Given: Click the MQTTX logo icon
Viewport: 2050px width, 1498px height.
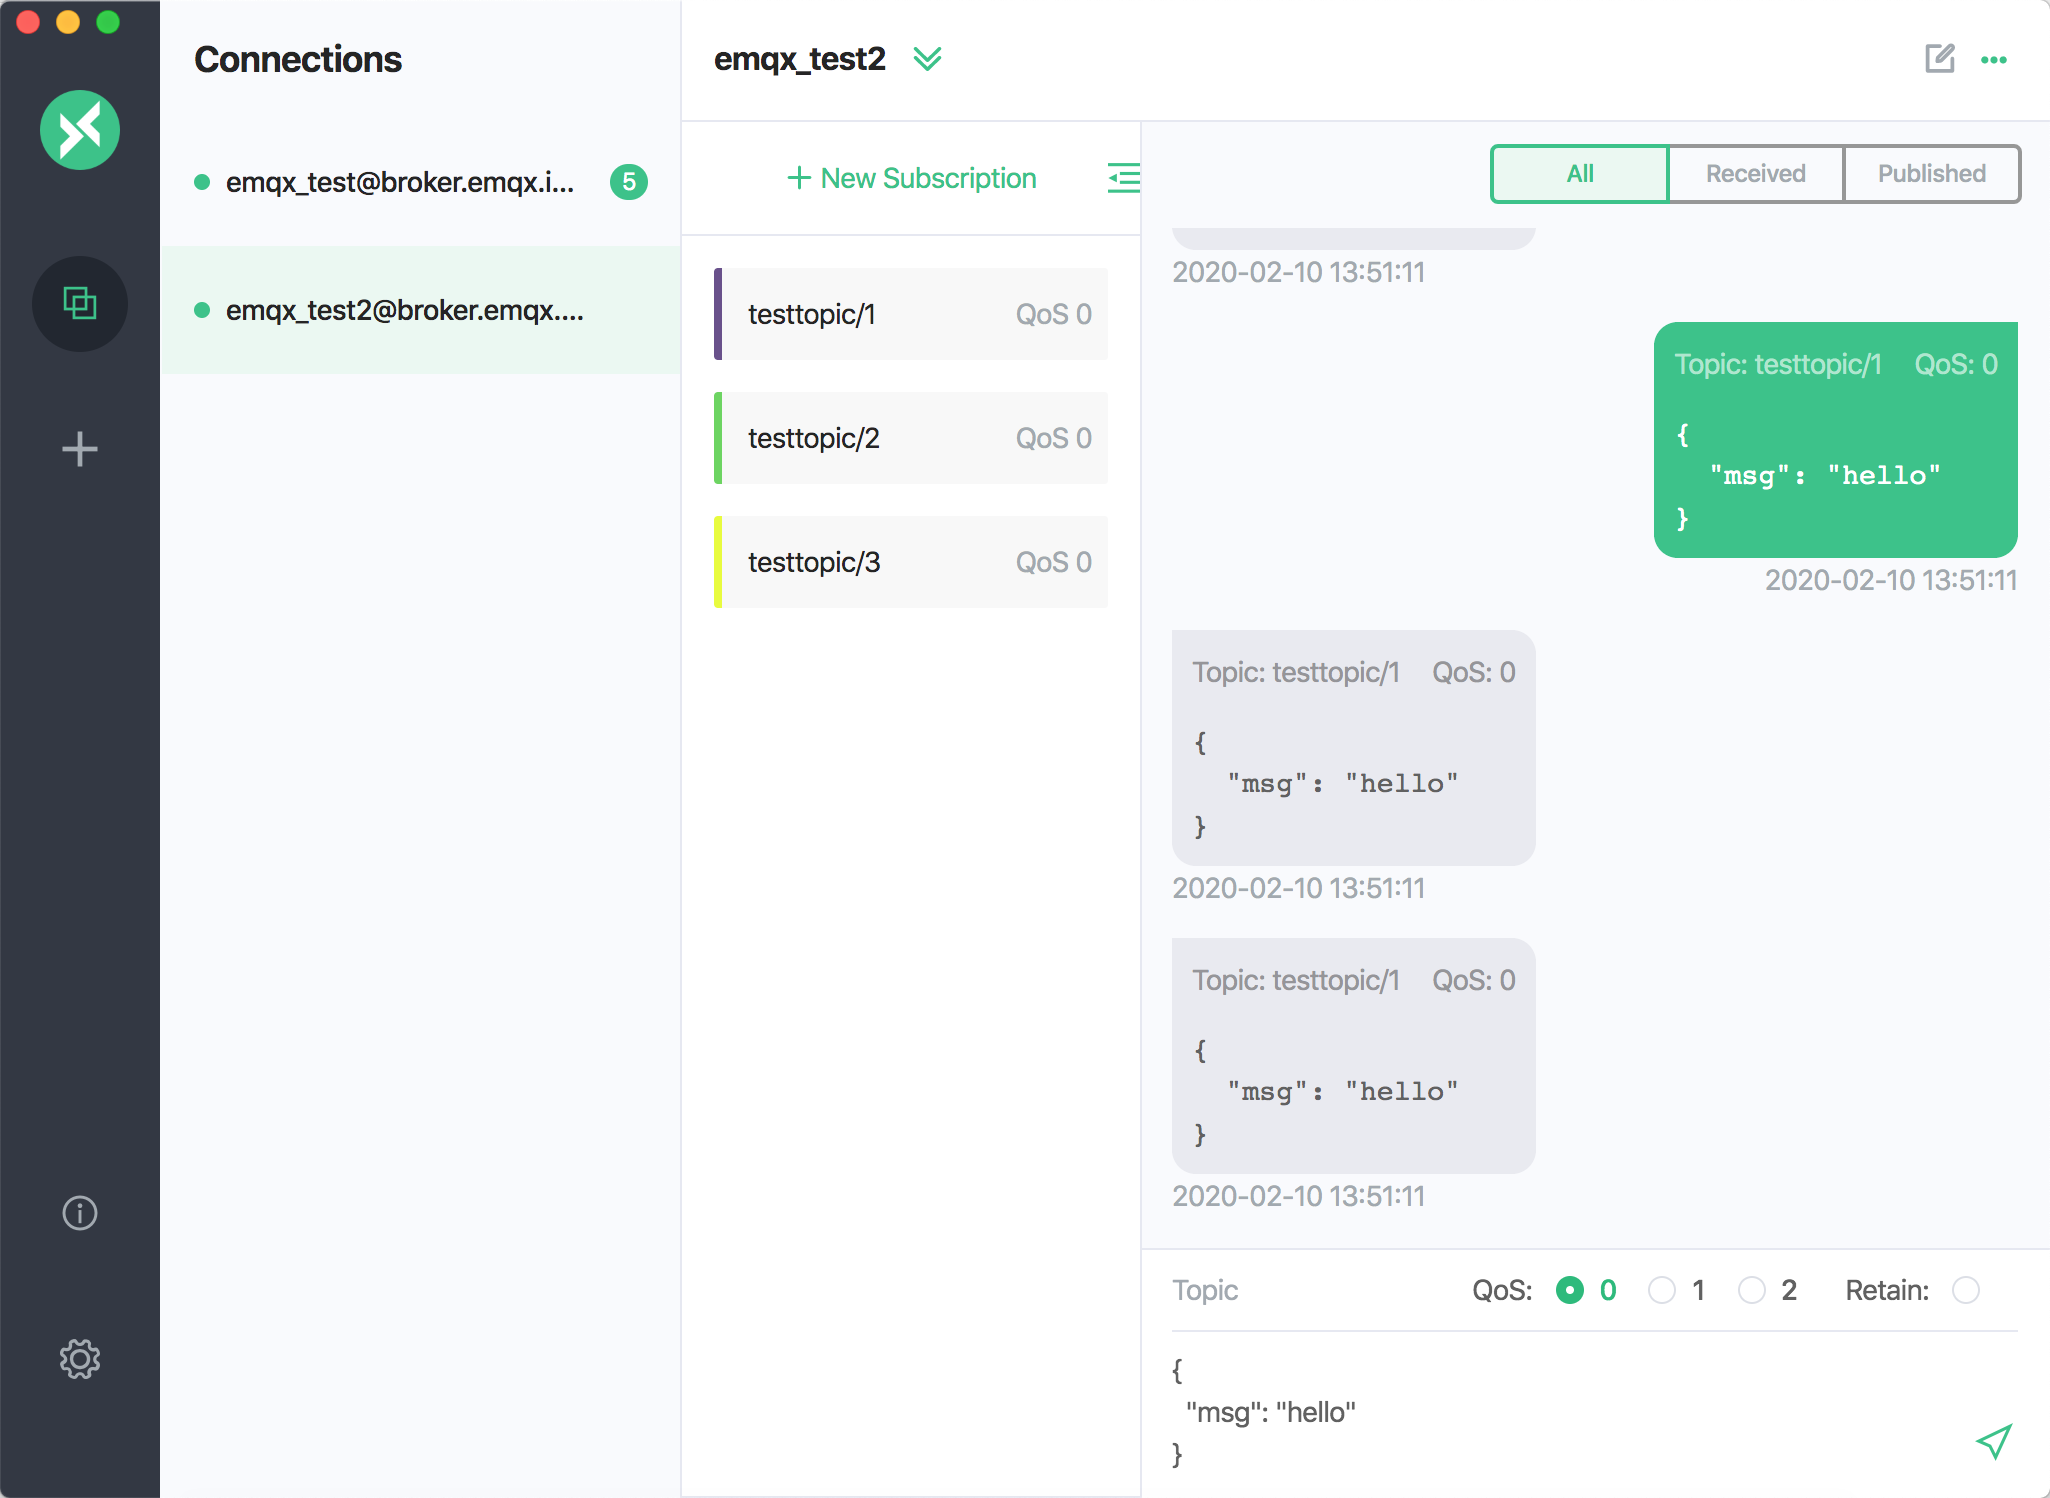Looking at the screenshot, I should point(80,130).
